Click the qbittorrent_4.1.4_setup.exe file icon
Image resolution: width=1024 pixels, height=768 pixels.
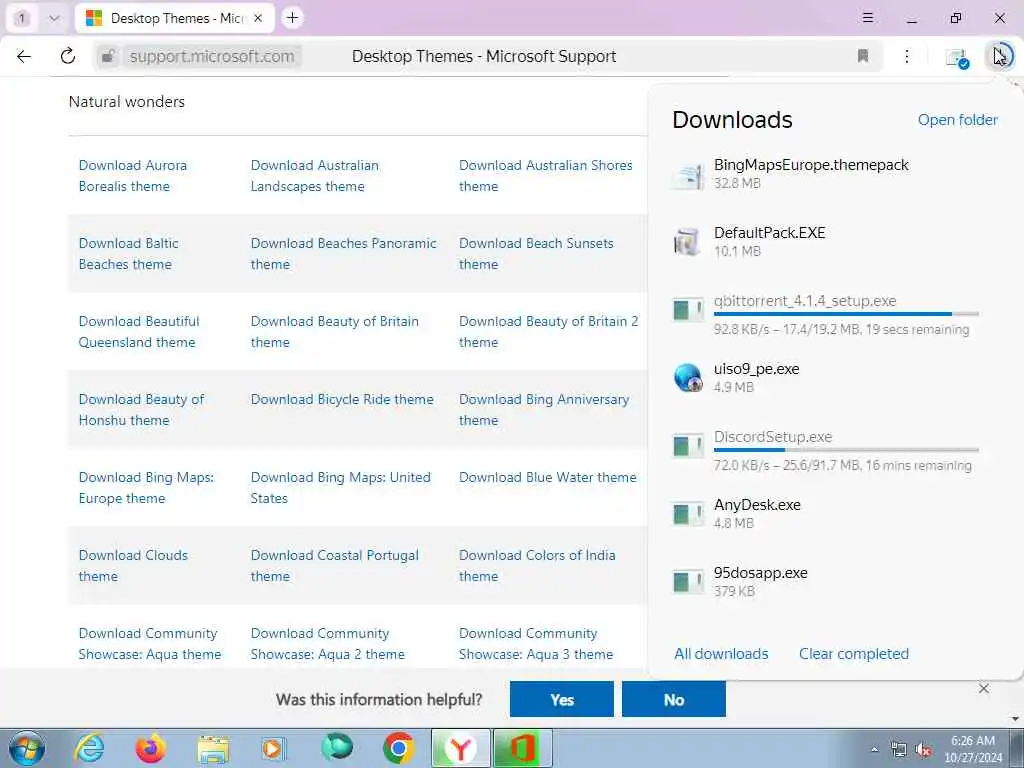688,310
